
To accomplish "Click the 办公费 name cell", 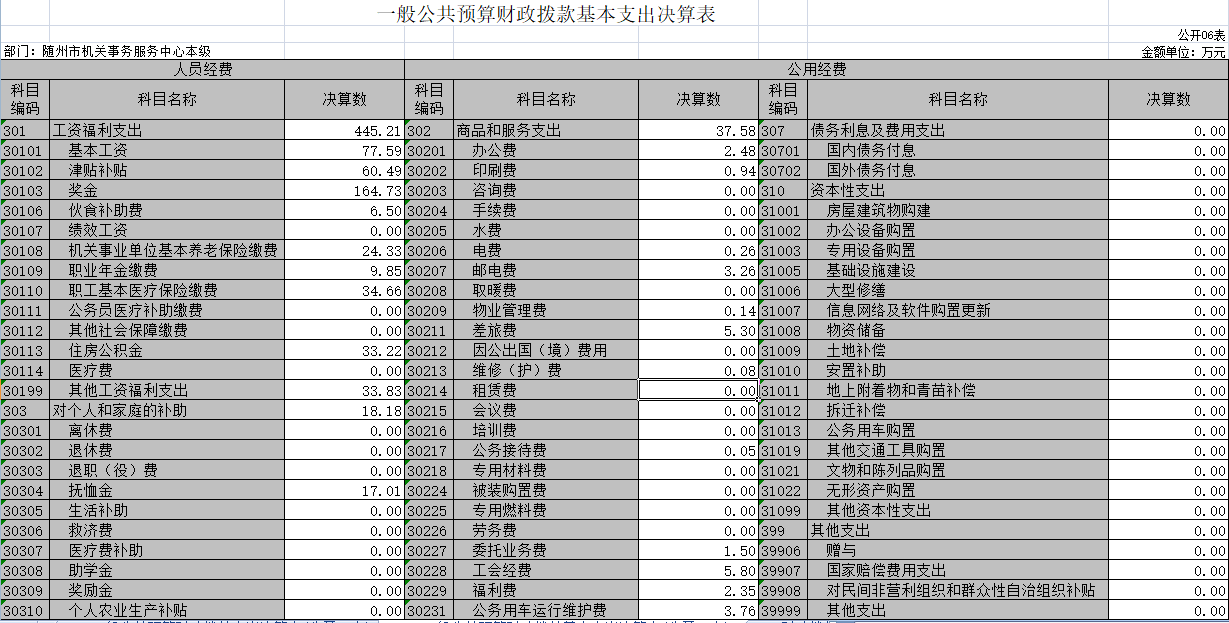I will (546, 151).
